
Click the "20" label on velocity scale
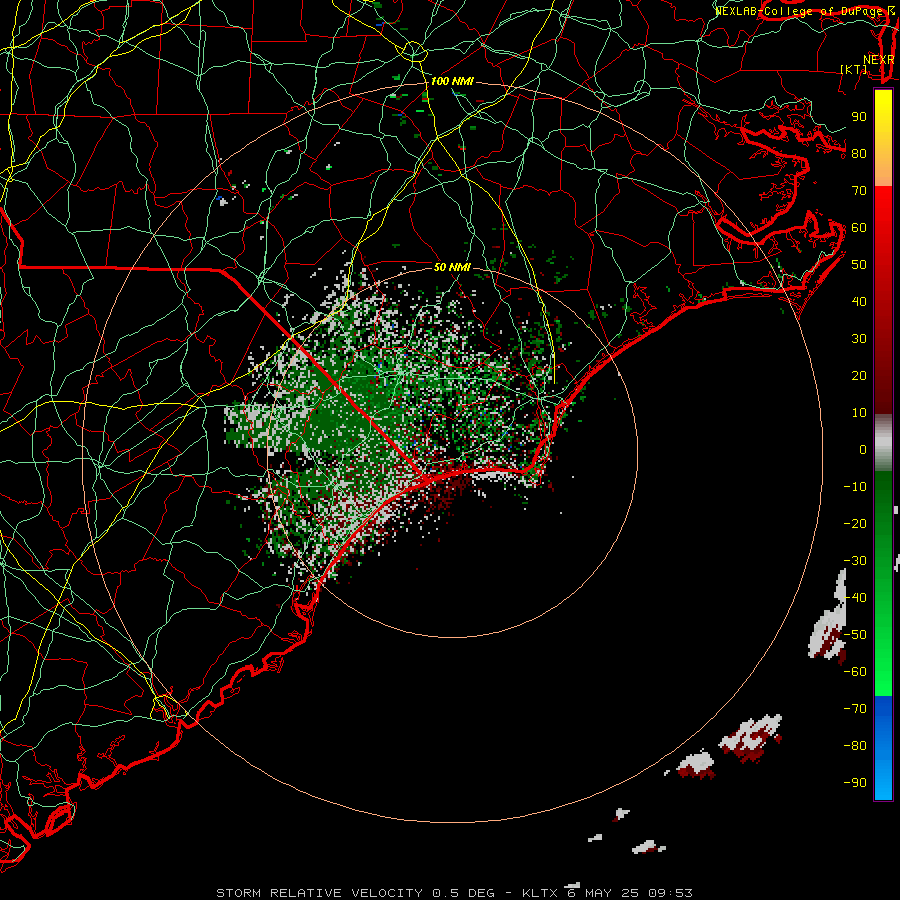point(859,376)
